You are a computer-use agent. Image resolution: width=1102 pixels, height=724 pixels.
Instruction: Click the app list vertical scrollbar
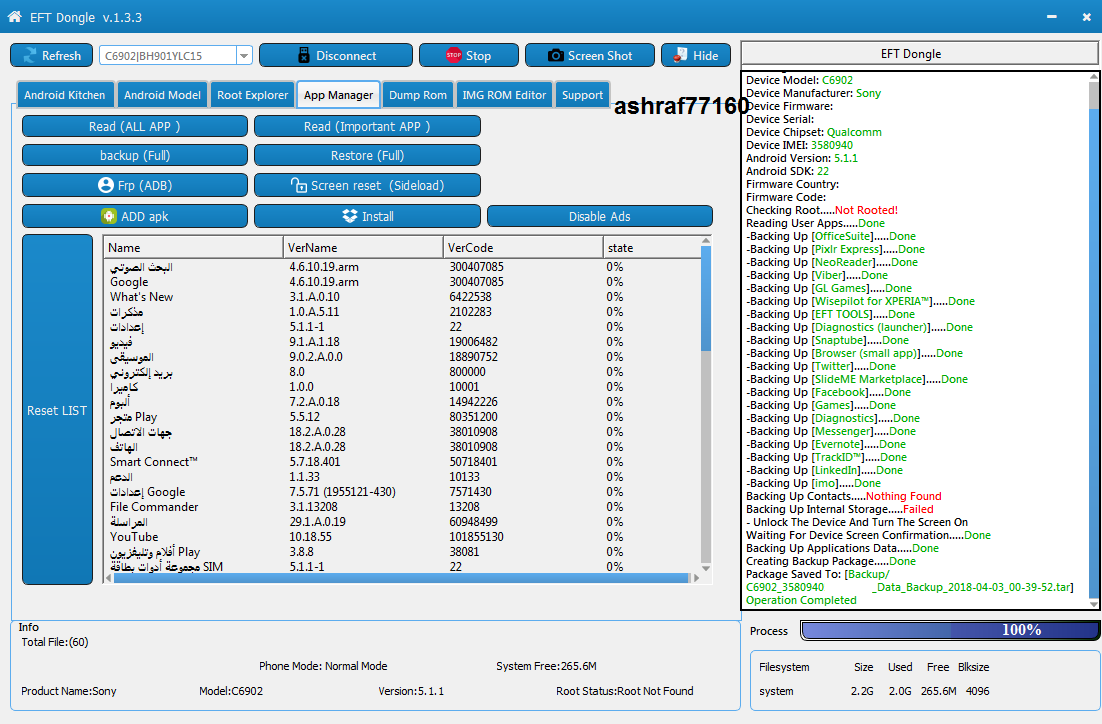(706, 299)
